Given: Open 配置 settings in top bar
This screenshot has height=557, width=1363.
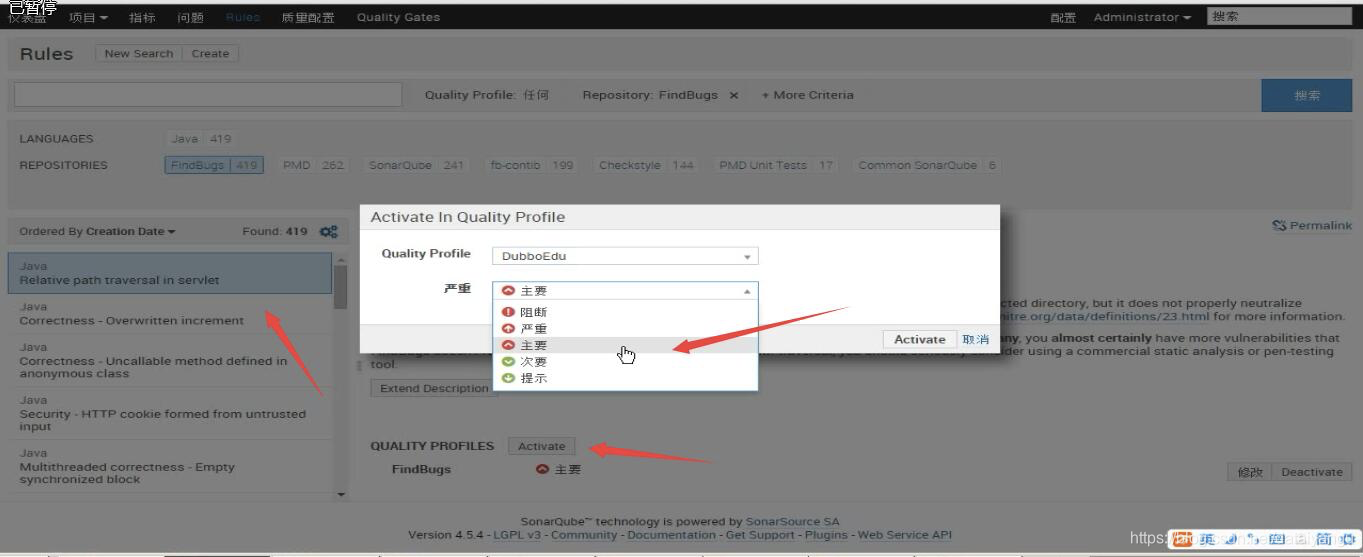Looking at the screenshot, I should [1063, 17].
